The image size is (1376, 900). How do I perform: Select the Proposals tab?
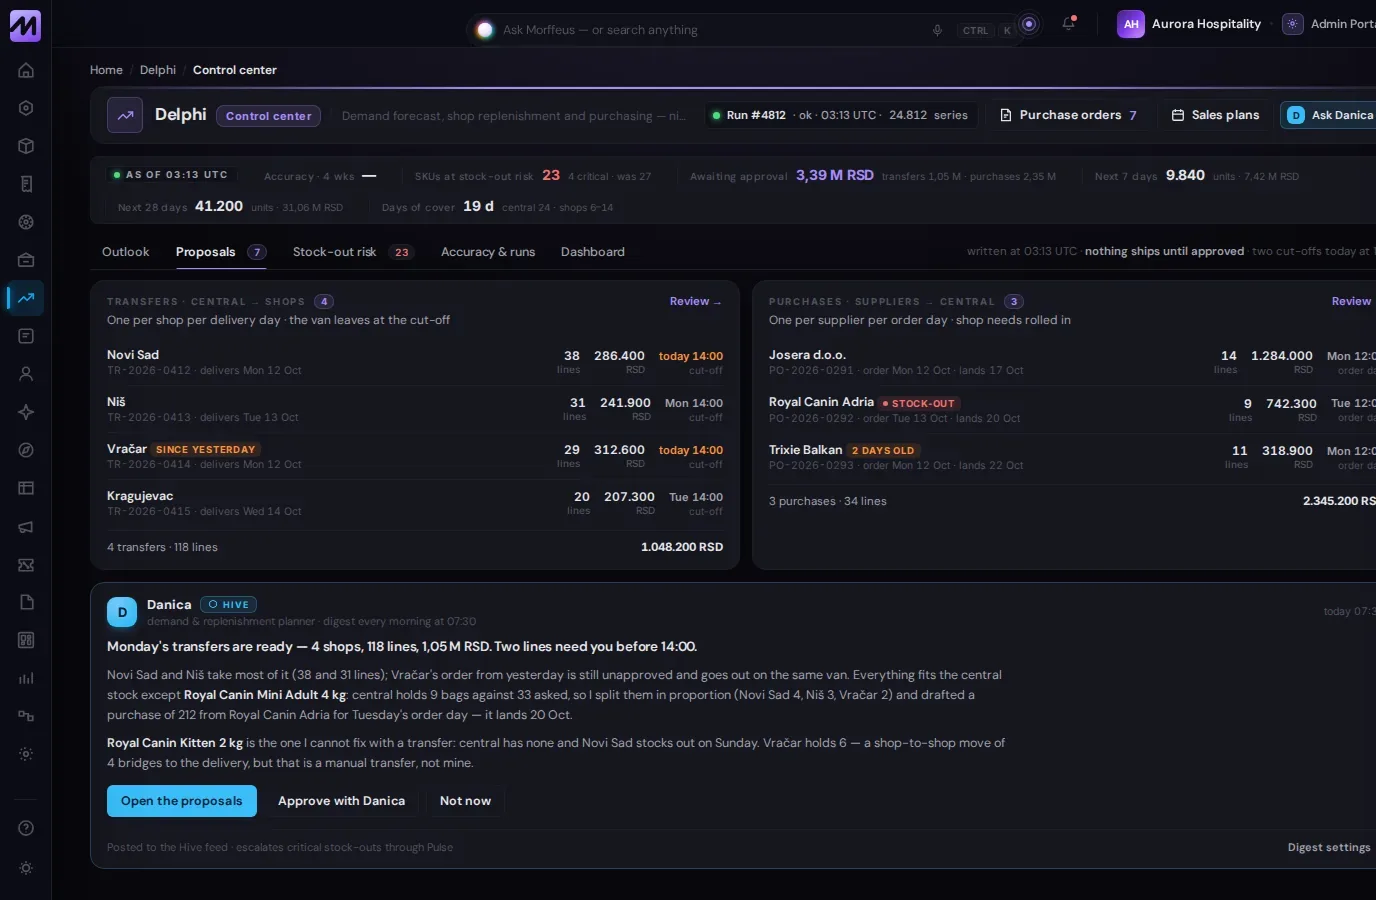[x=221, y=252]
